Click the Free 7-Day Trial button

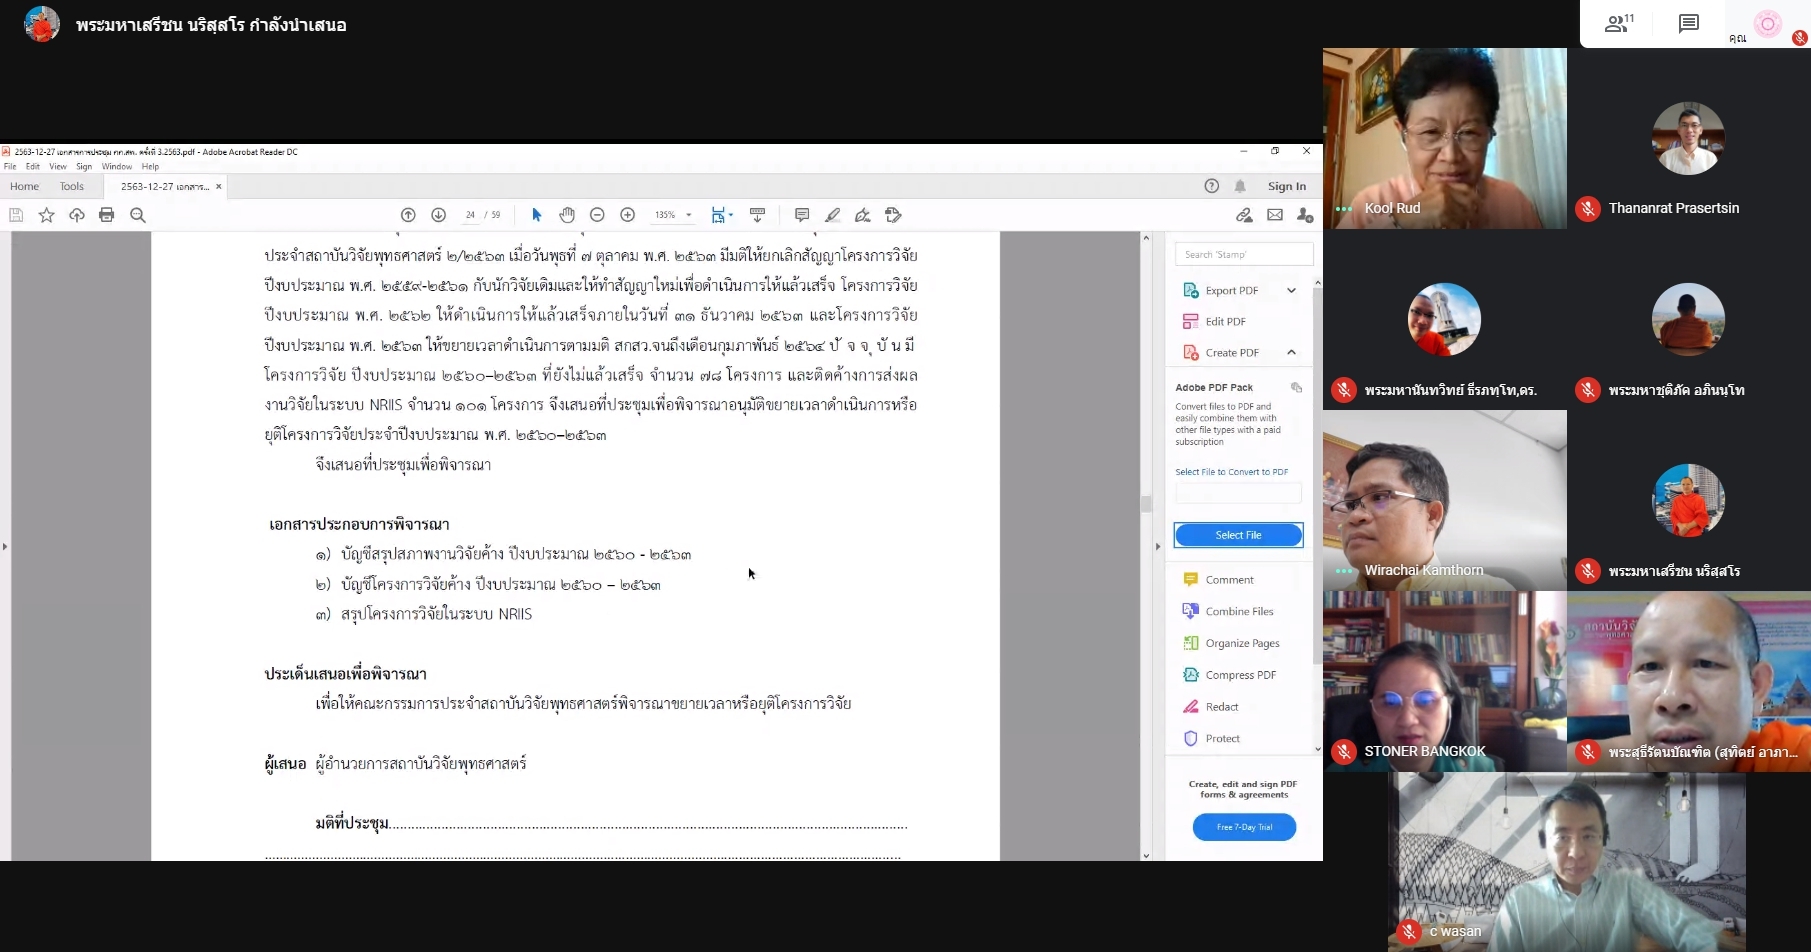point(1244,827)
